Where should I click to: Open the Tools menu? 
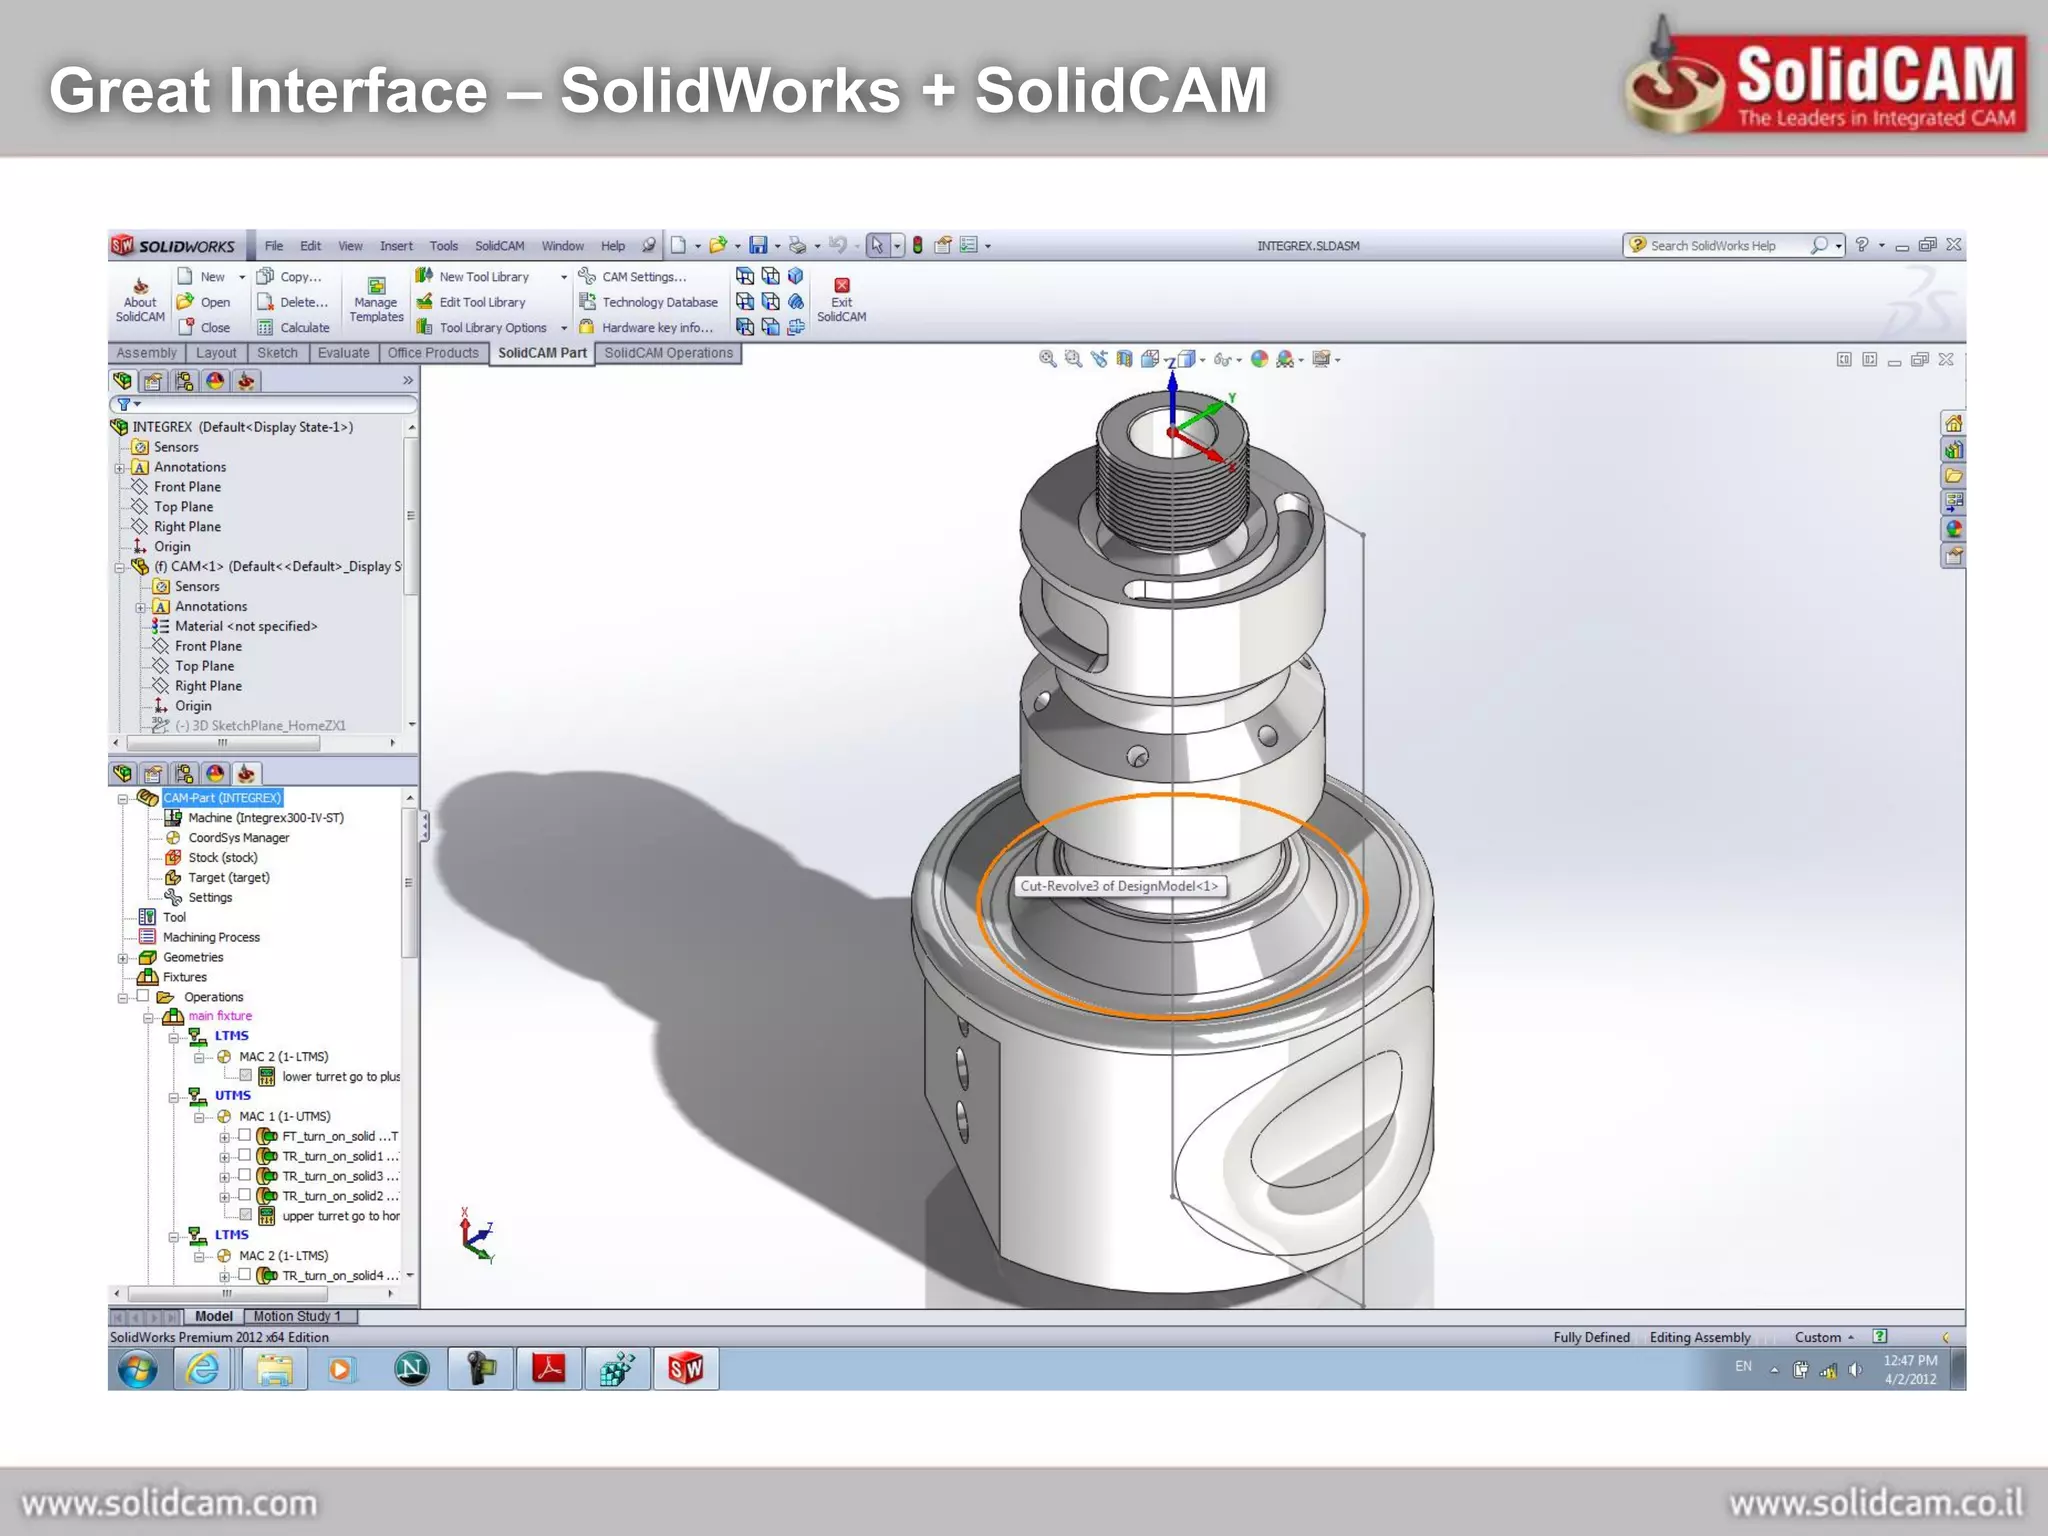point(443,246)
